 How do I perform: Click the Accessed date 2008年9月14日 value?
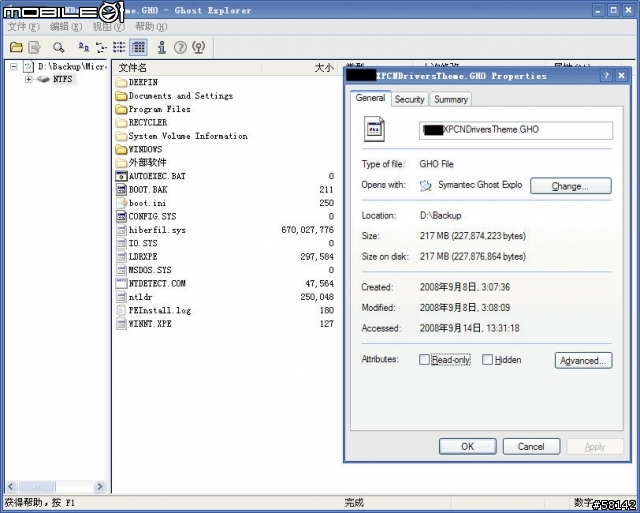[x=469, y=328]
